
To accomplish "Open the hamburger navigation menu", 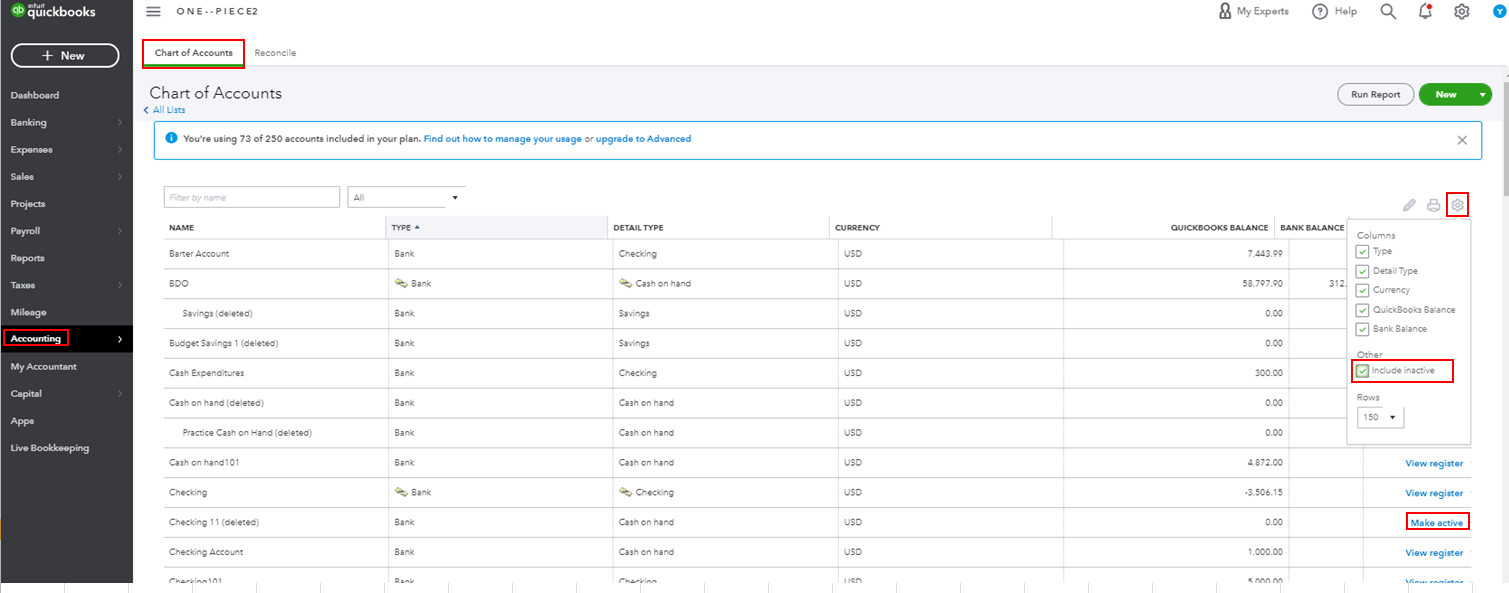I will pyautogui.click(x=153, y=11).
